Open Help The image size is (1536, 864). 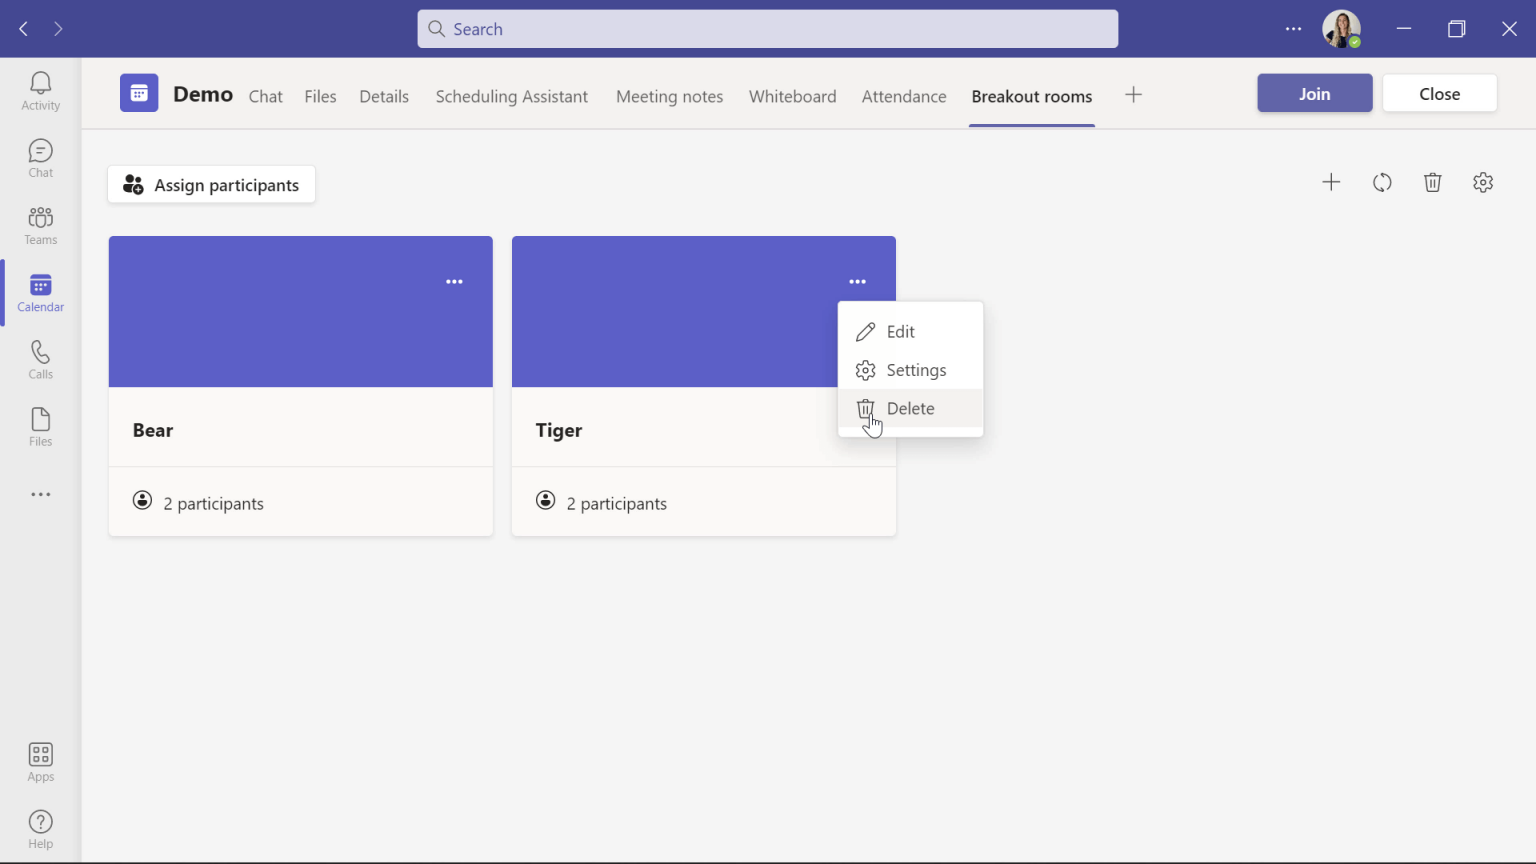[x=40, y=827]
